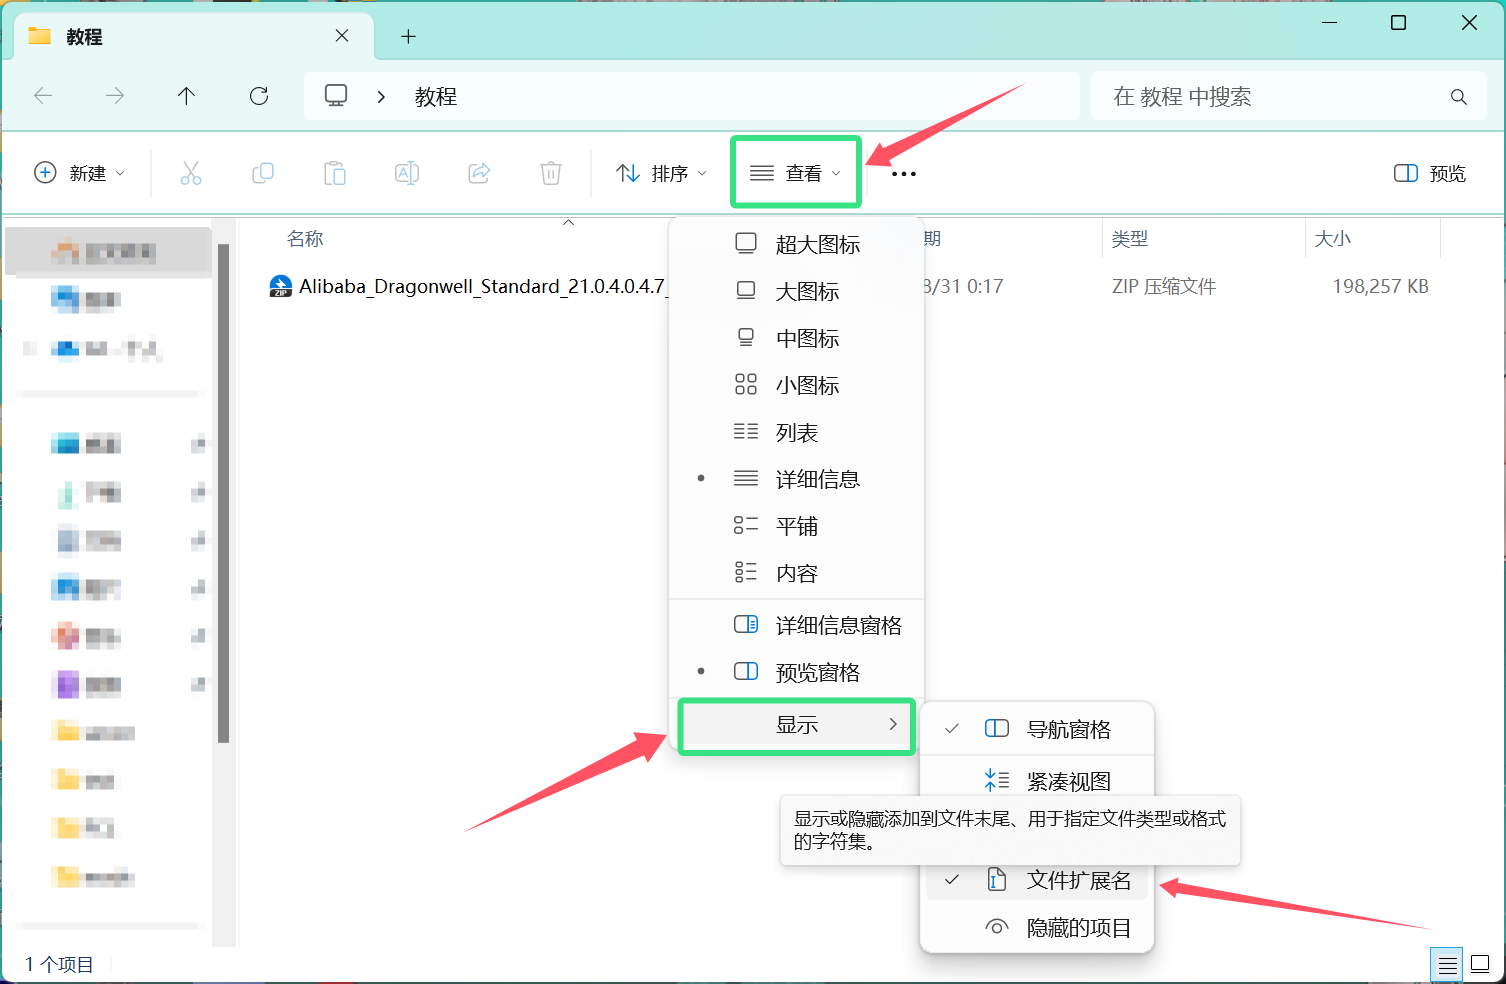Screen dimensions: 1506x984
Task: Click the 新建 button
Action: coord(80,173)
